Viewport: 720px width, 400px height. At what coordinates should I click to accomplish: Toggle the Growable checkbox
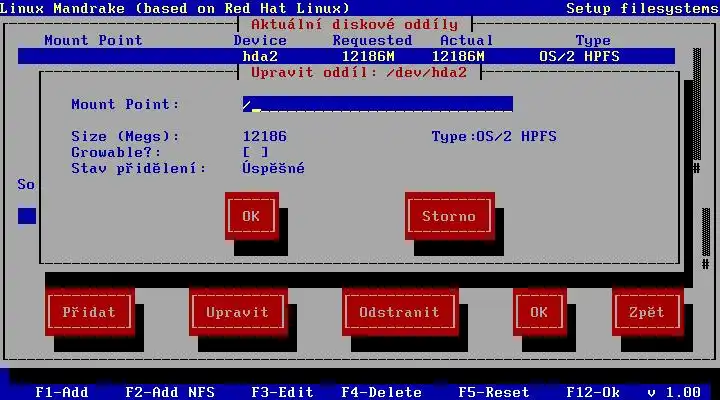tap(255, 152)
